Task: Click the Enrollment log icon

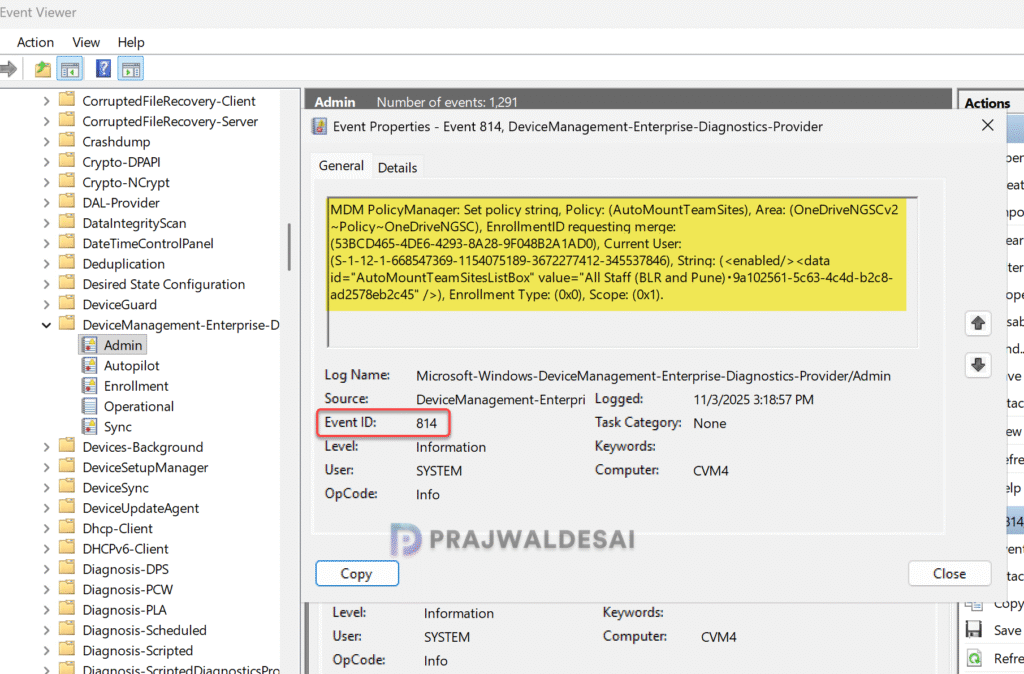Action: point(89,385)
